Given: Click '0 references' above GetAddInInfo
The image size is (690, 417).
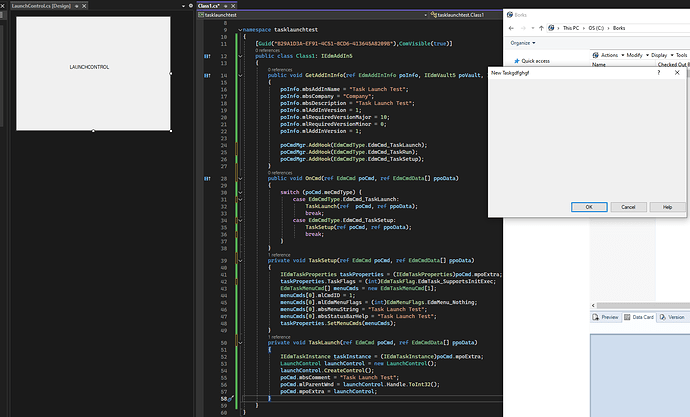Looking at the screenshot, I should (x=280, y=70).
